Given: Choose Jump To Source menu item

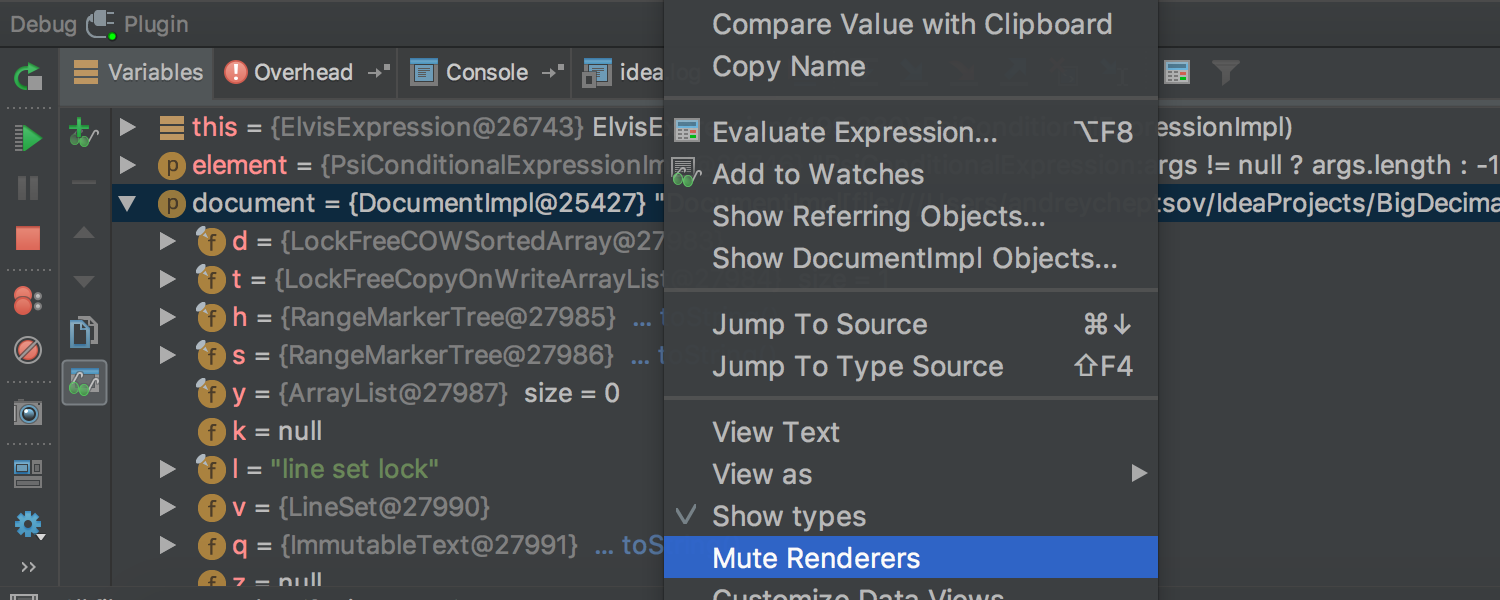Looking at the screenshot, I should pos(820,325).
